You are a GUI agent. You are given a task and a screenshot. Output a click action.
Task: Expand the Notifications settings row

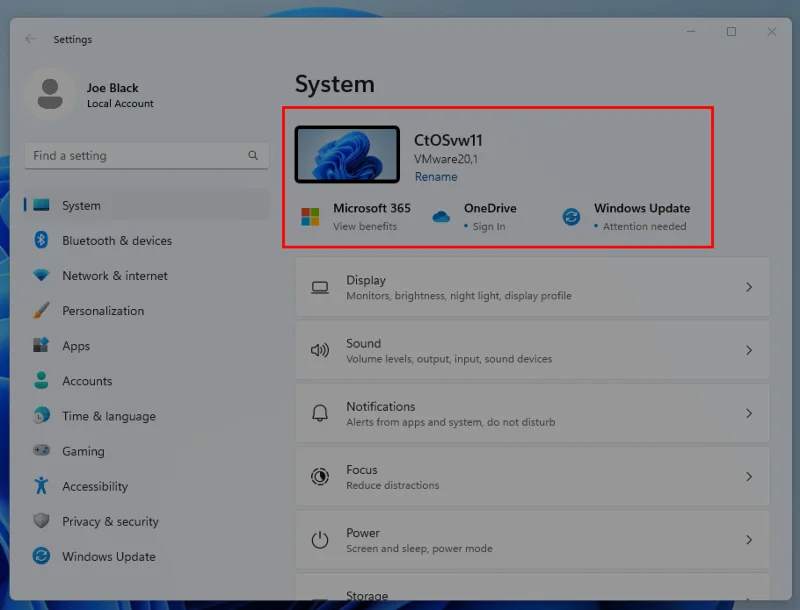click(x=531, y=413)
